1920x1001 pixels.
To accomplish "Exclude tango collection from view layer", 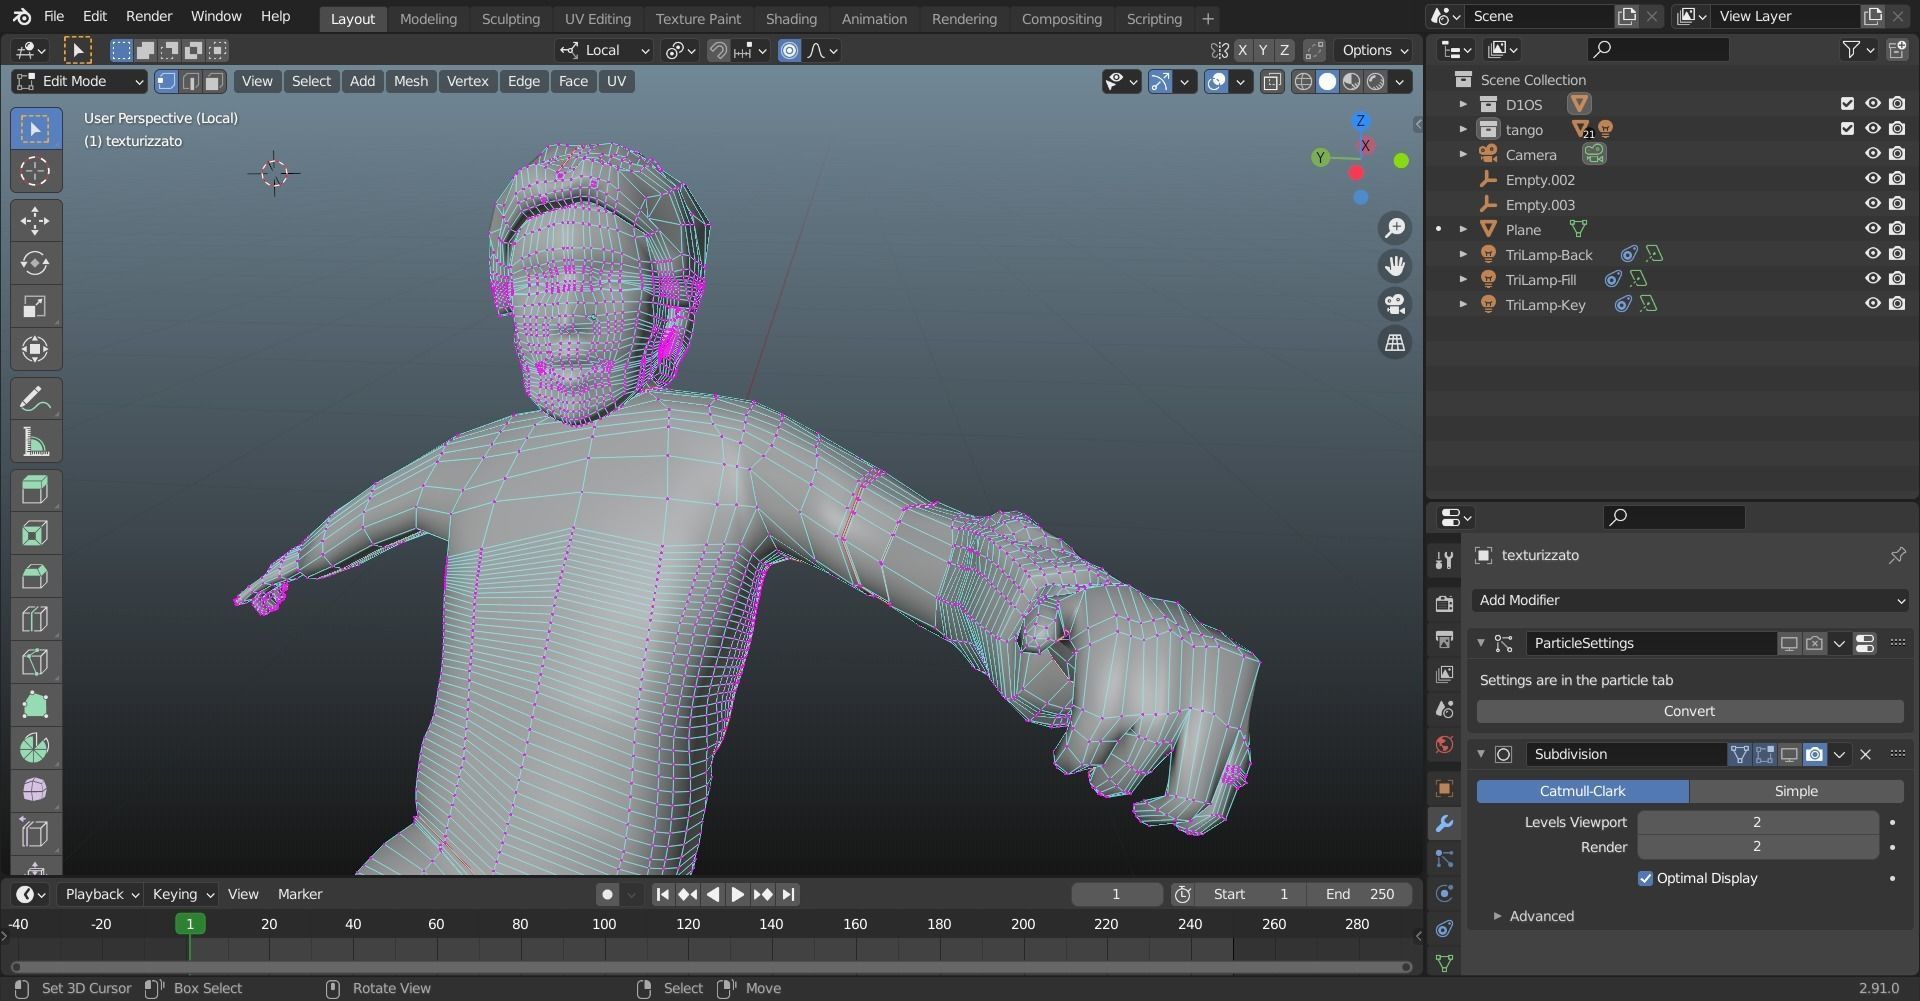I will click(1847, 129).
